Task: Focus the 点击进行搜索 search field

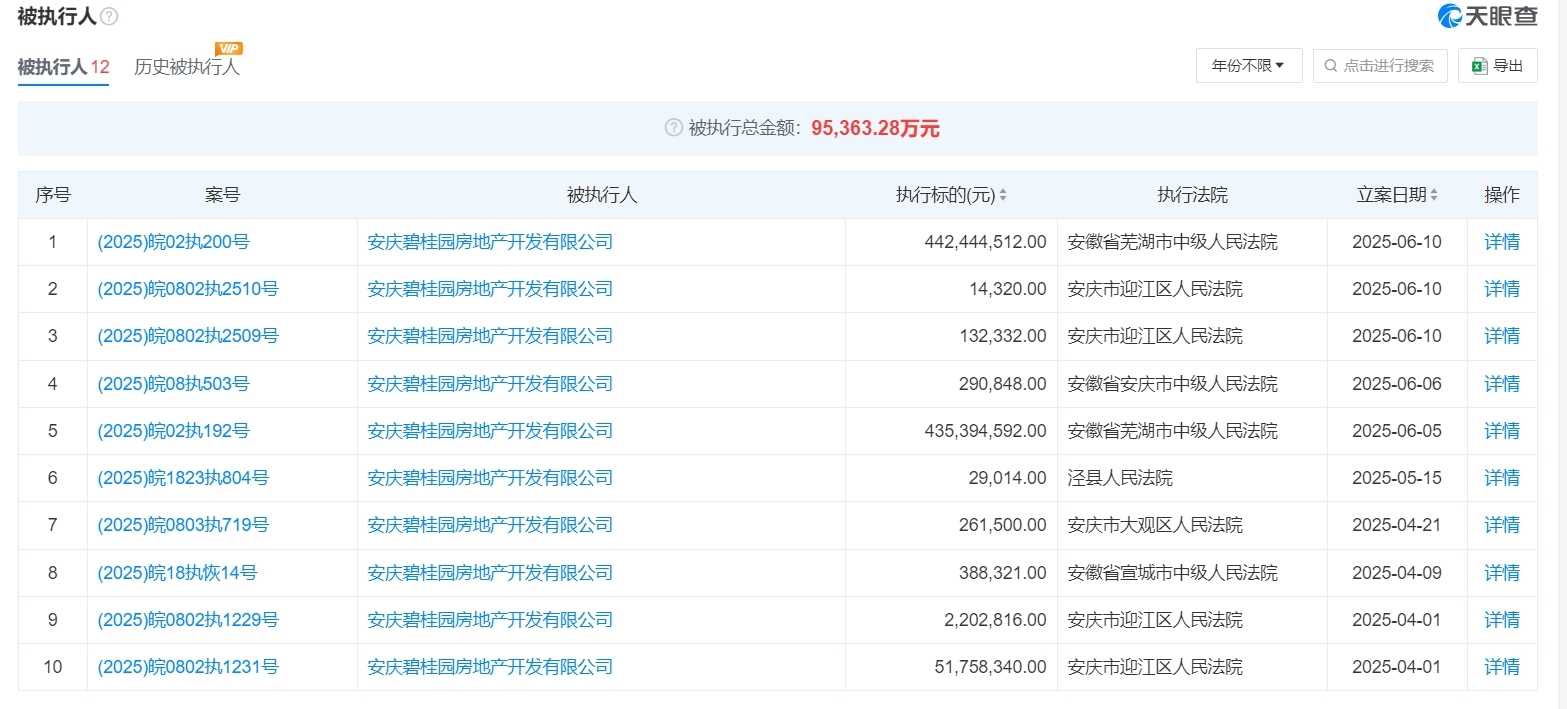Action: [x=1380, y=66]
